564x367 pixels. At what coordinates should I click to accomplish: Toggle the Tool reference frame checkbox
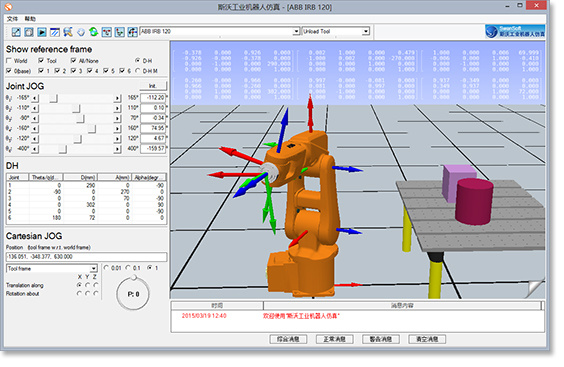pos(41,60)
